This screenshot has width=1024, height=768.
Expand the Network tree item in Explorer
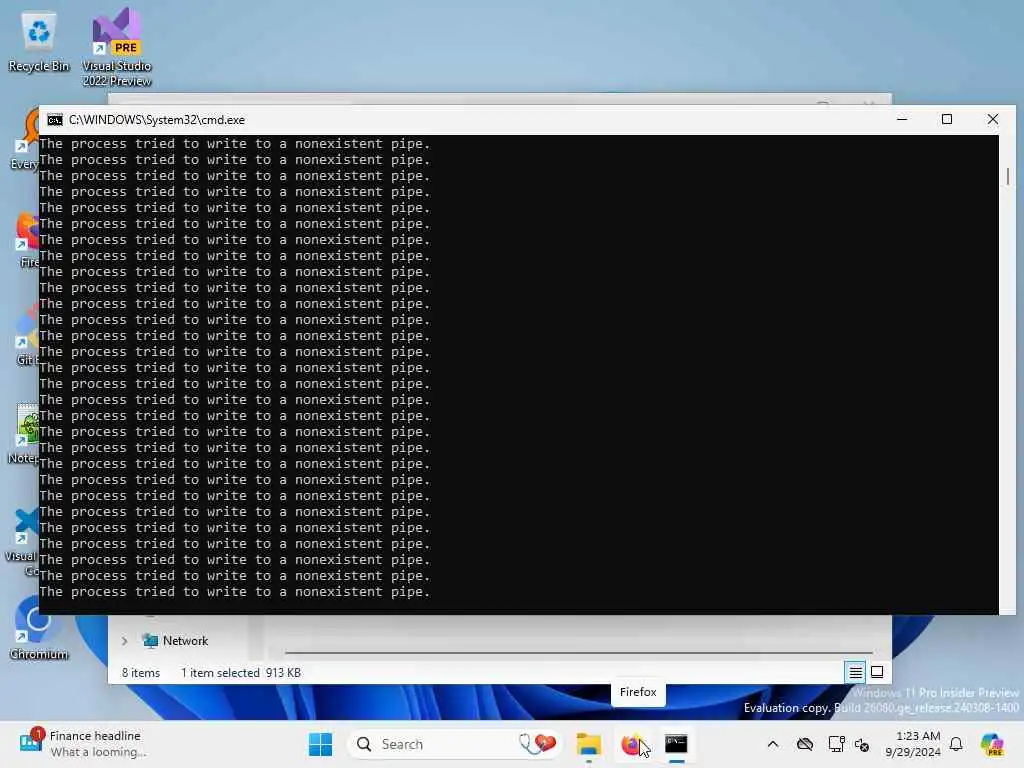pos(125,641)
